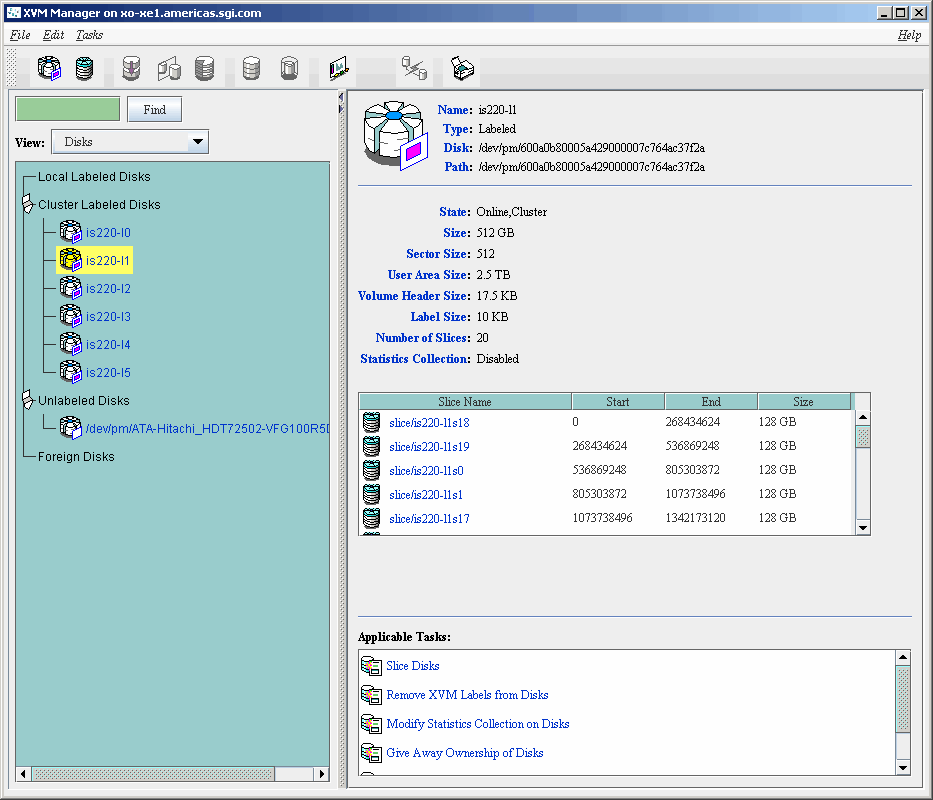Open the slice/is220-l1s17 link

pyautogui.click(x=429, y=518)
